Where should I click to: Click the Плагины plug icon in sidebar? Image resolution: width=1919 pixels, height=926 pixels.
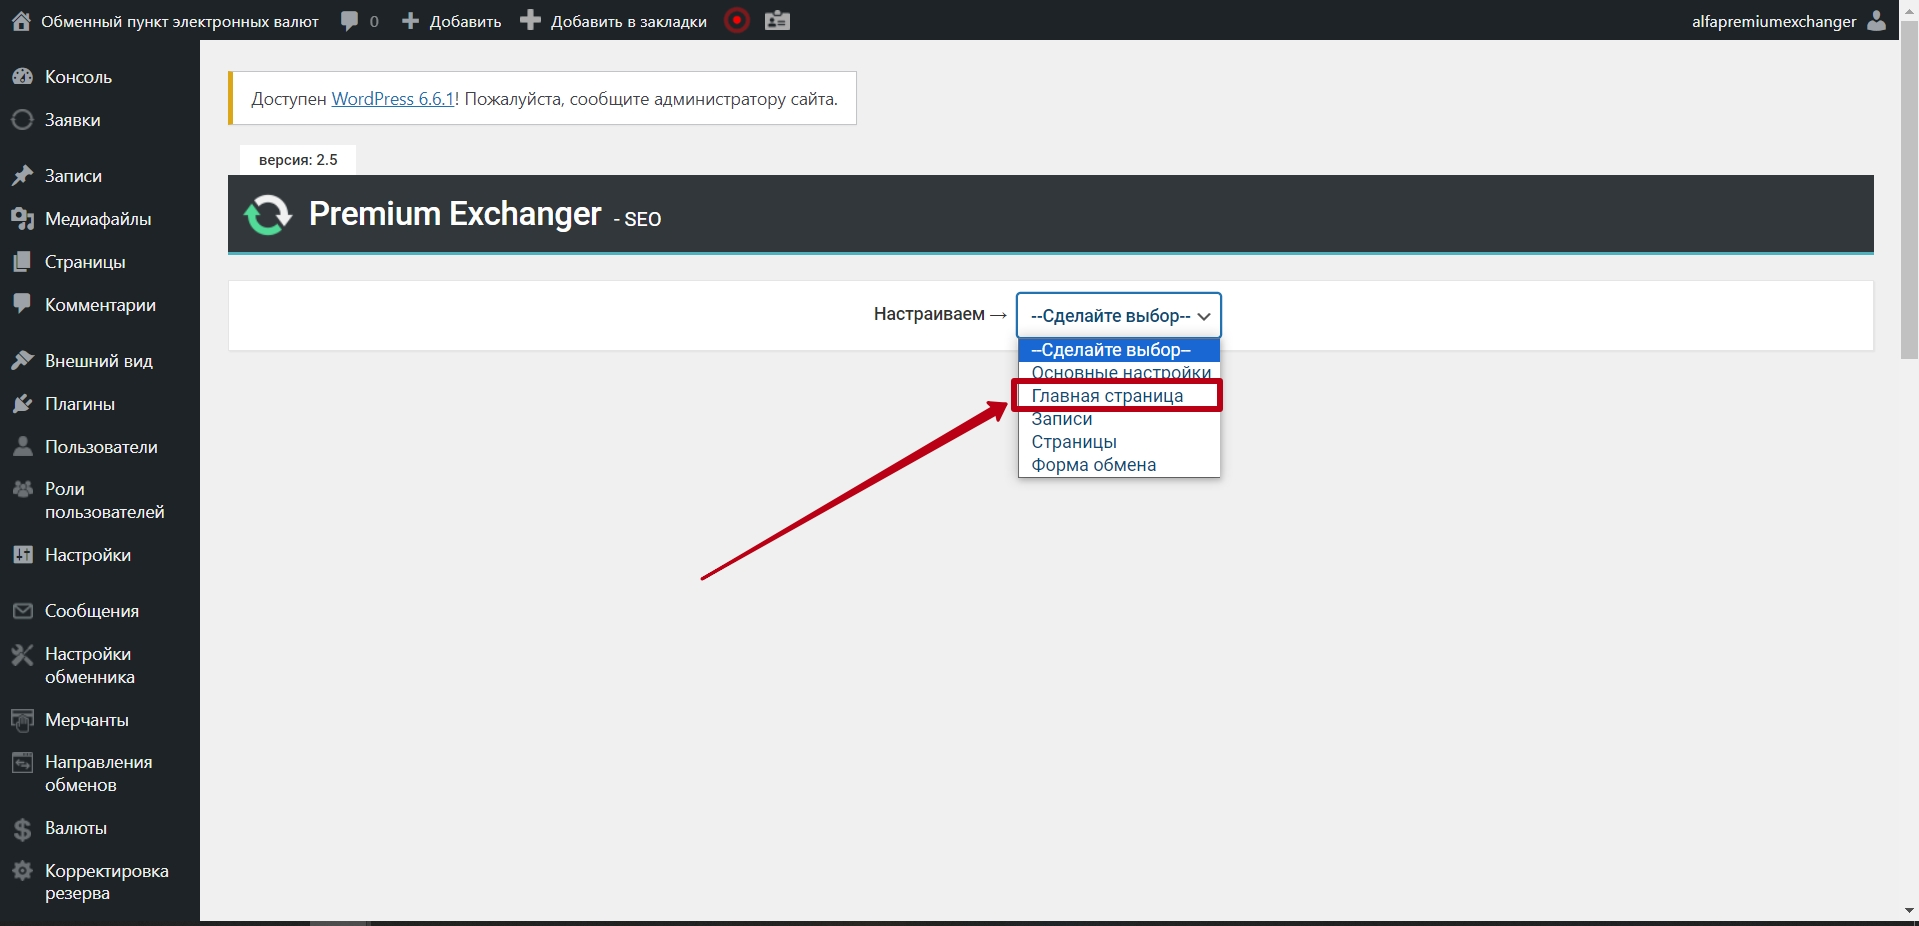pyautogui.click(x=22, y=404)
